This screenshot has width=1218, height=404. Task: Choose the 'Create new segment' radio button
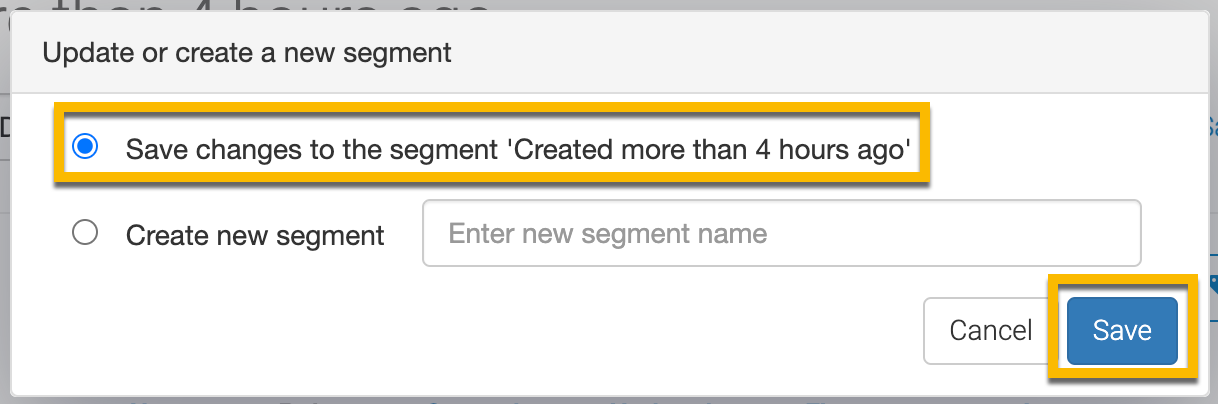(86, 234)
